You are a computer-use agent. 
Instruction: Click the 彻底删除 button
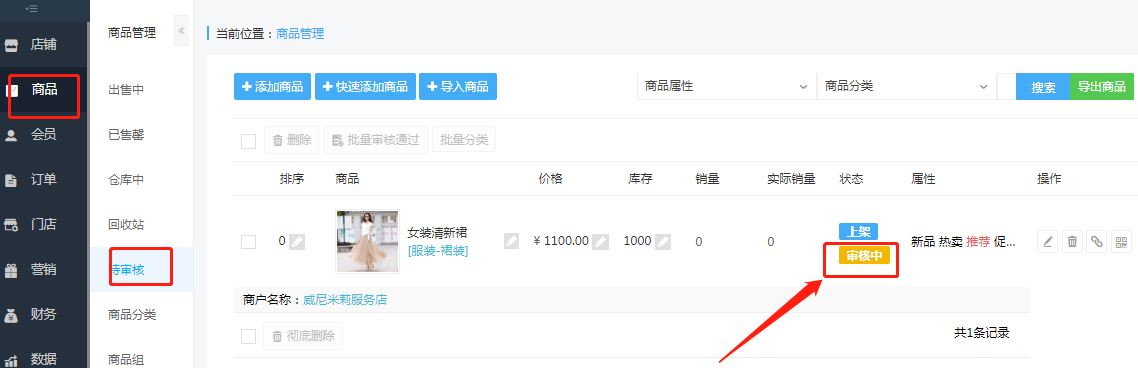tap(303, 336)
